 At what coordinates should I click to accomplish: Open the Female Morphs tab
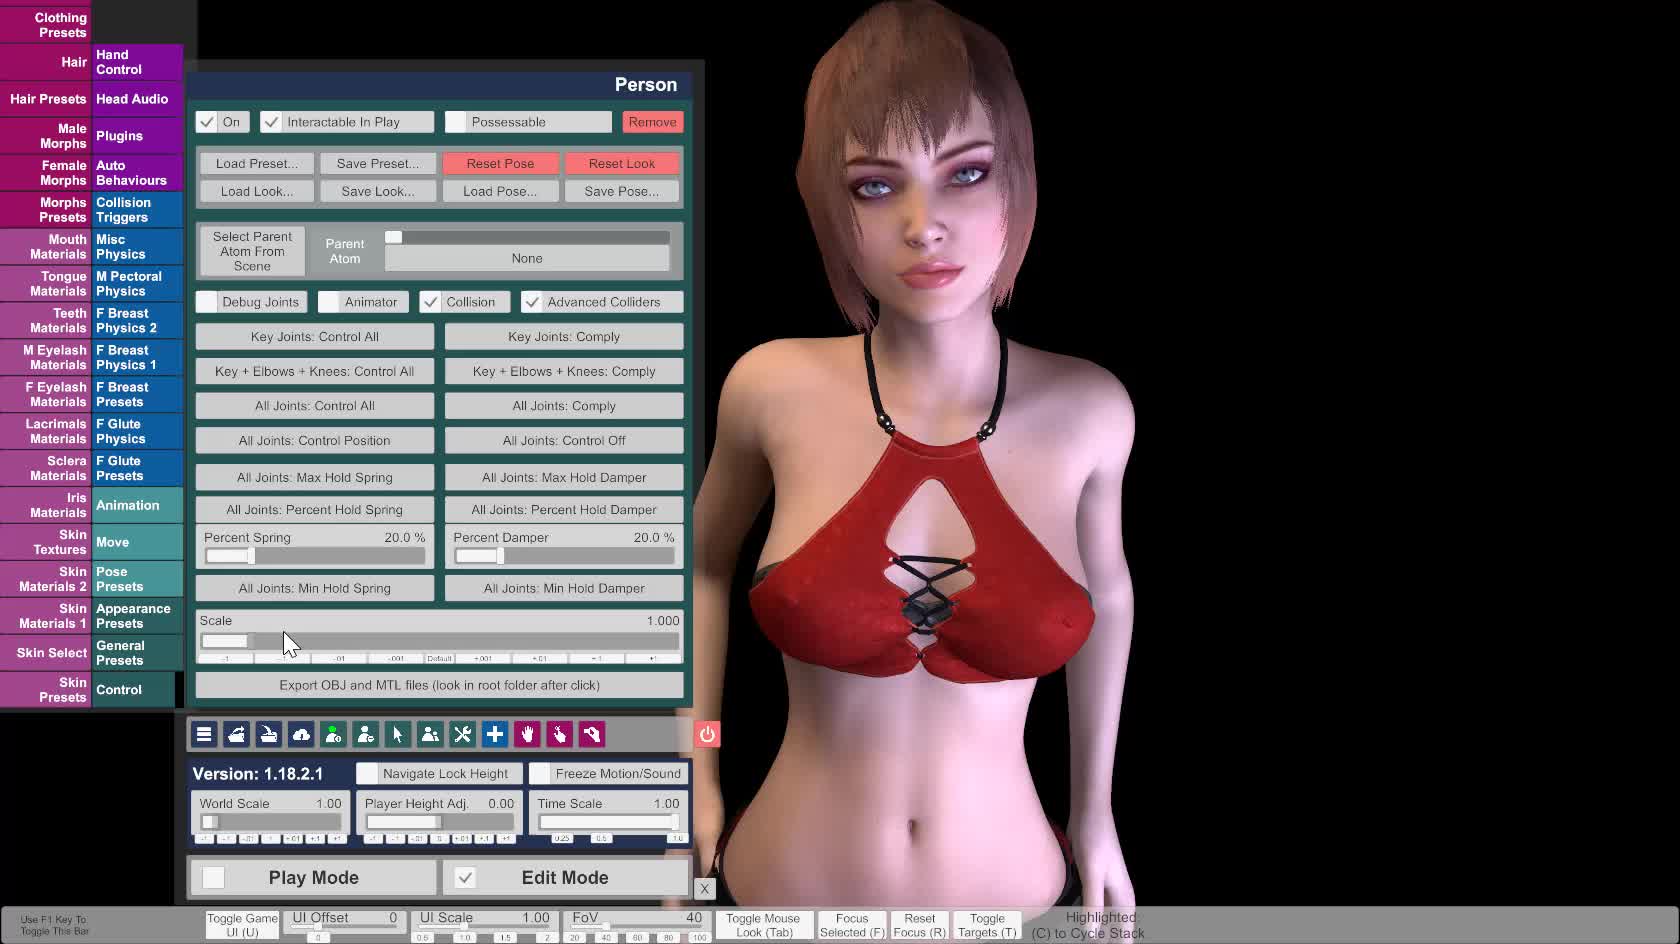pos(46,173)
